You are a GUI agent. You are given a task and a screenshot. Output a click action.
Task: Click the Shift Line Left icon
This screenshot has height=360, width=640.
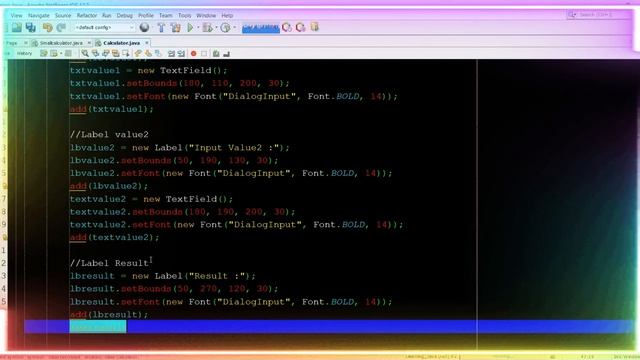pyautogui.click(x=171, y=53)
